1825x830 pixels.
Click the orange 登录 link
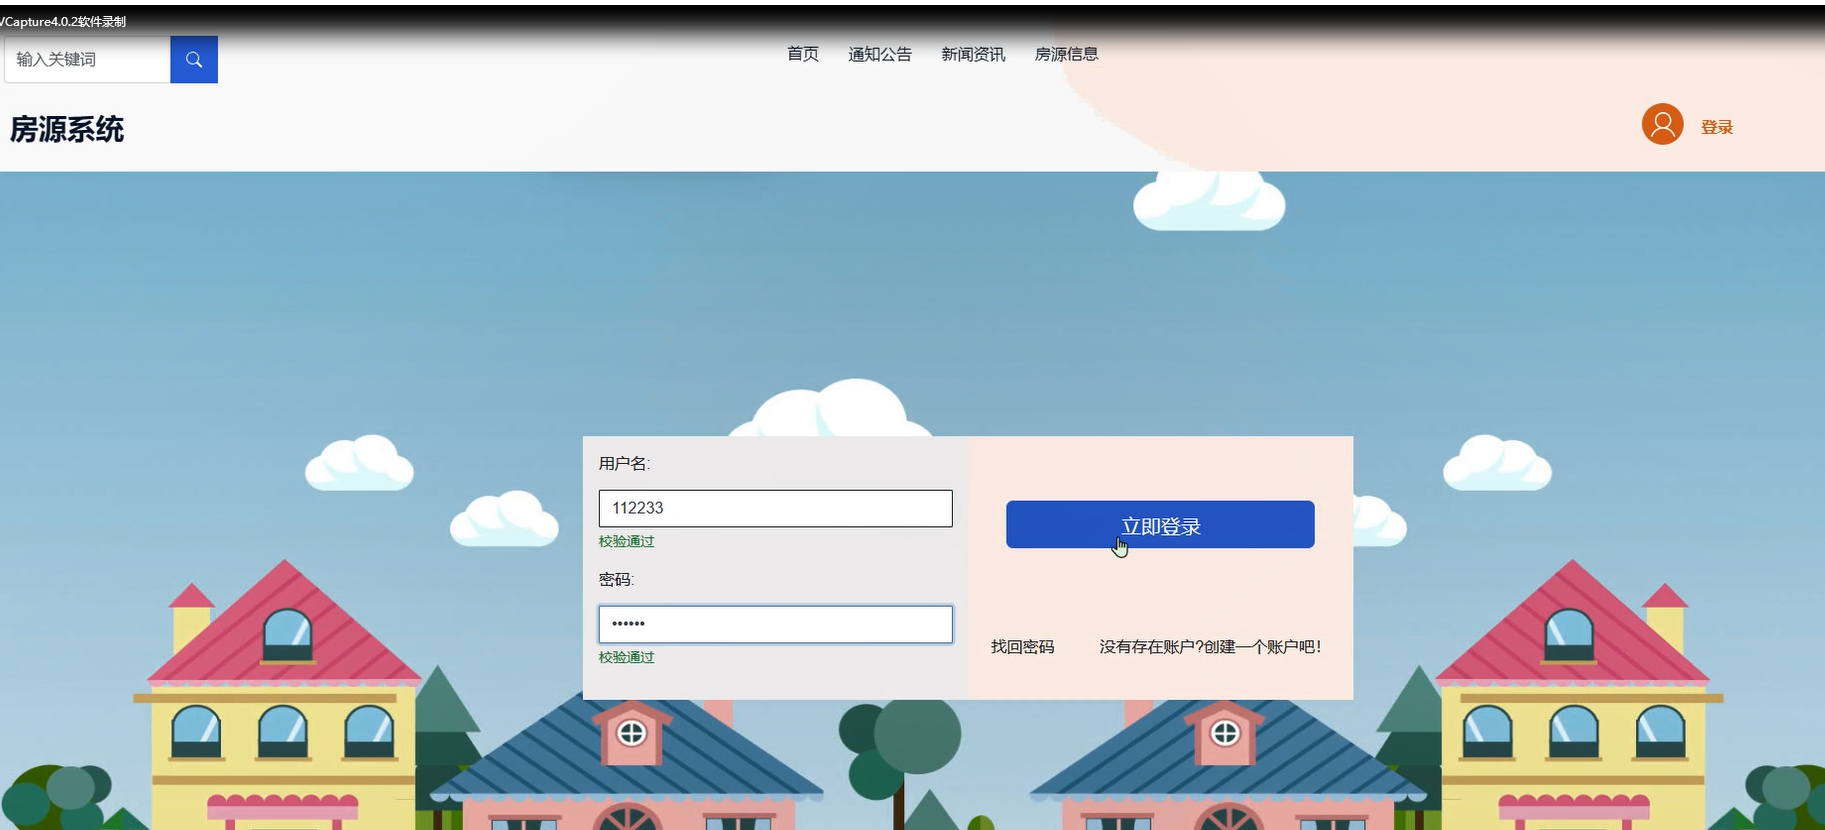coord(1717,127)
